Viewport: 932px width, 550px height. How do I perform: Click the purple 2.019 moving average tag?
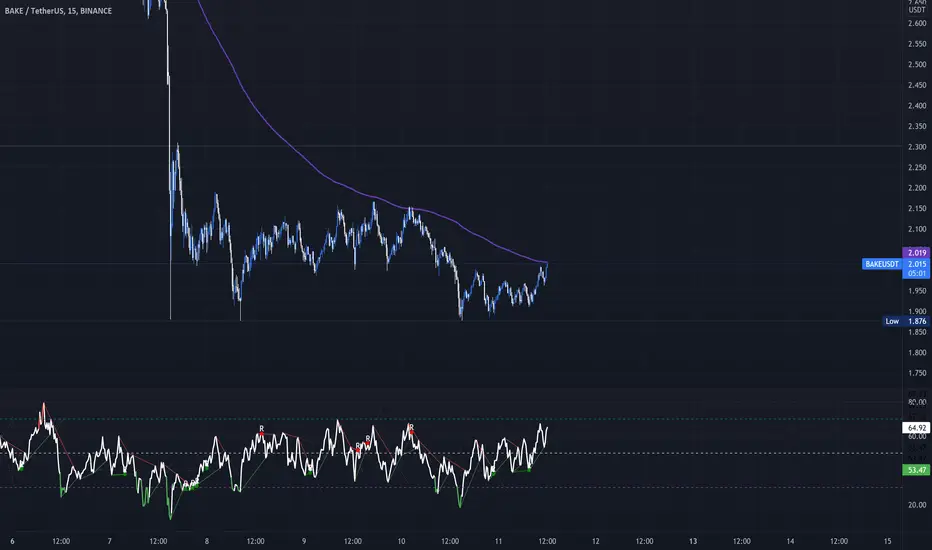917,253
